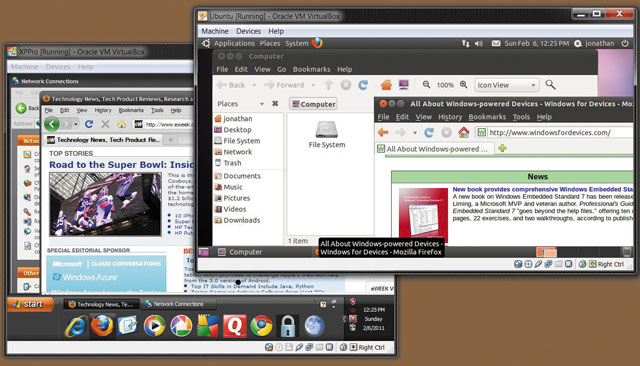Click the Windows XP start button
The image size is (640, 366).
pyautogui.click(x=30, y=304)
